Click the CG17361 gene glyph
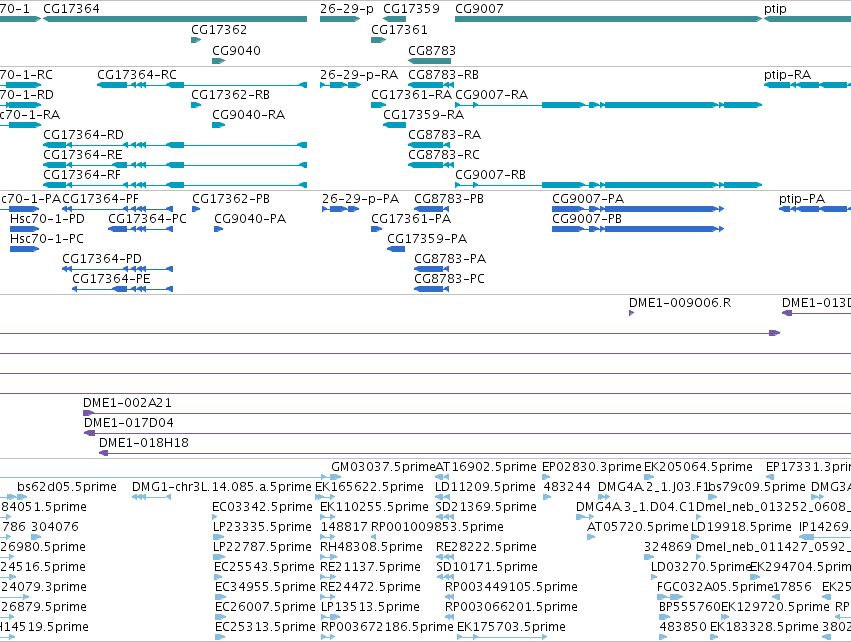The height and width of the screenshot is (642, 851). [378, 40]
